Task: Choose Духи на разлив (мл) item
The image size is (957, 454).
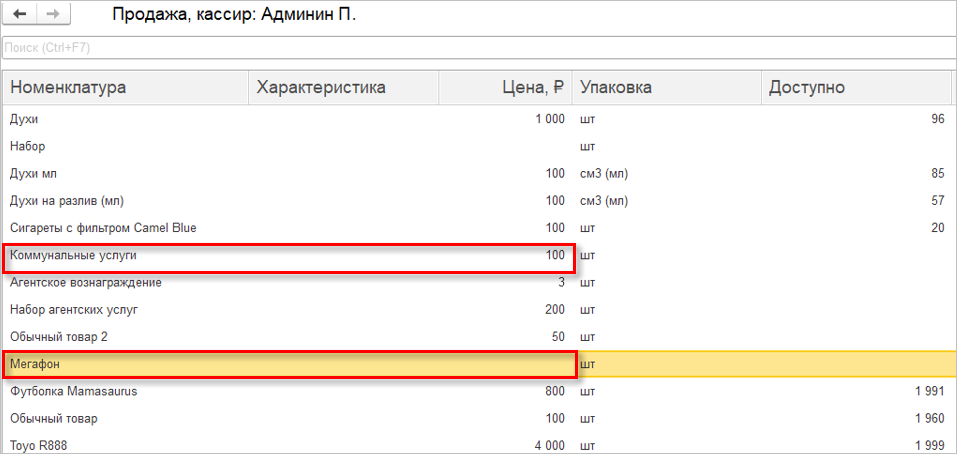Action: (x=478, y=201)
